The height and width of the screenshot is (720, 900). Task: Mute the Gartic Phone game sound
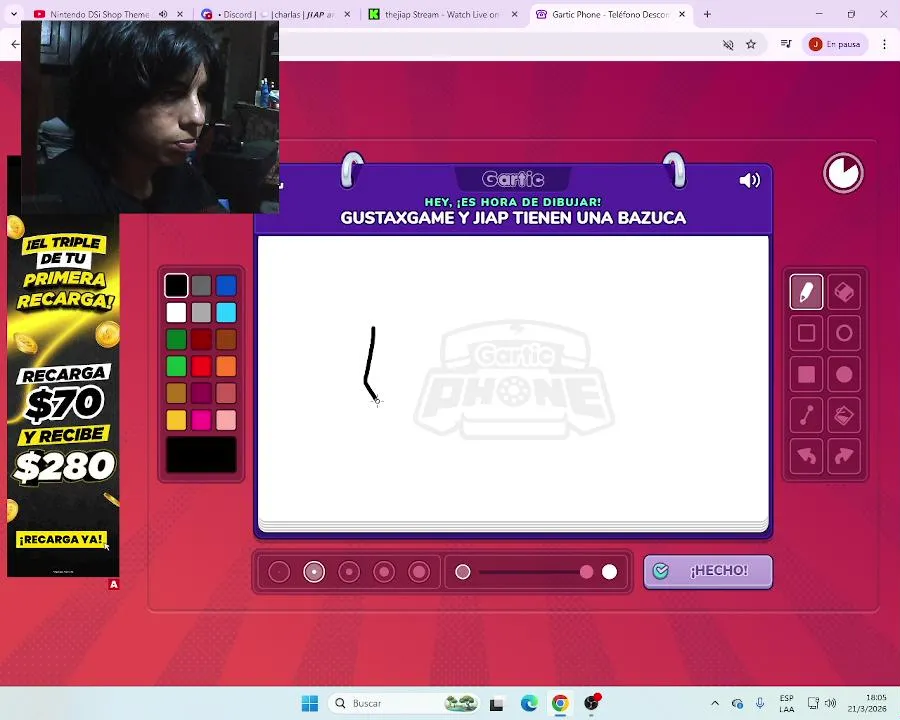[x=750, y=180]
